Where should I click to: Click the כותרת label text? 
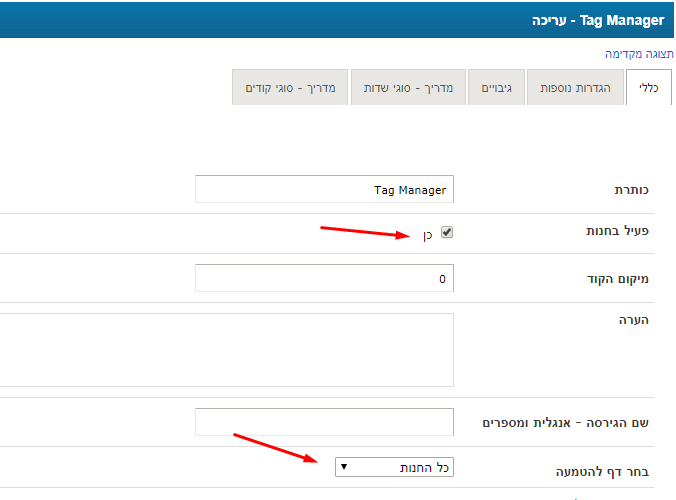[632, 190]
